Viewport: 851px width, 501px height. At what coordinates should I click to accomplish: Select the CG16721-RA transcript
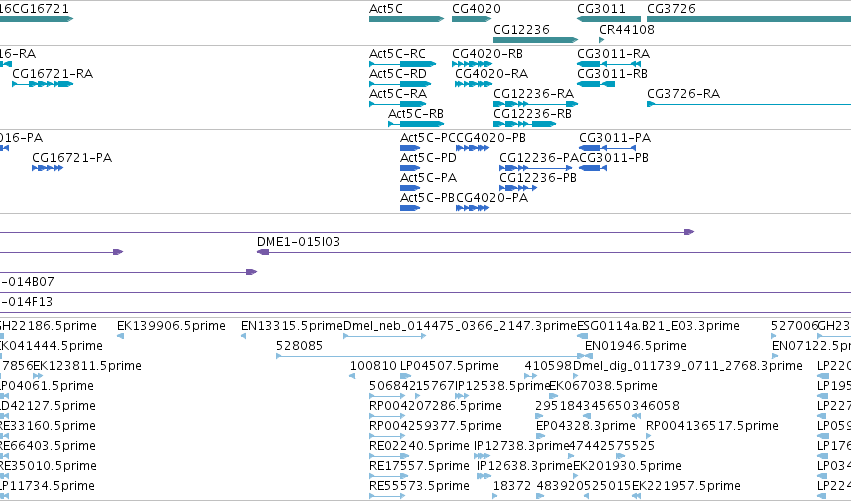click(42, 84)
